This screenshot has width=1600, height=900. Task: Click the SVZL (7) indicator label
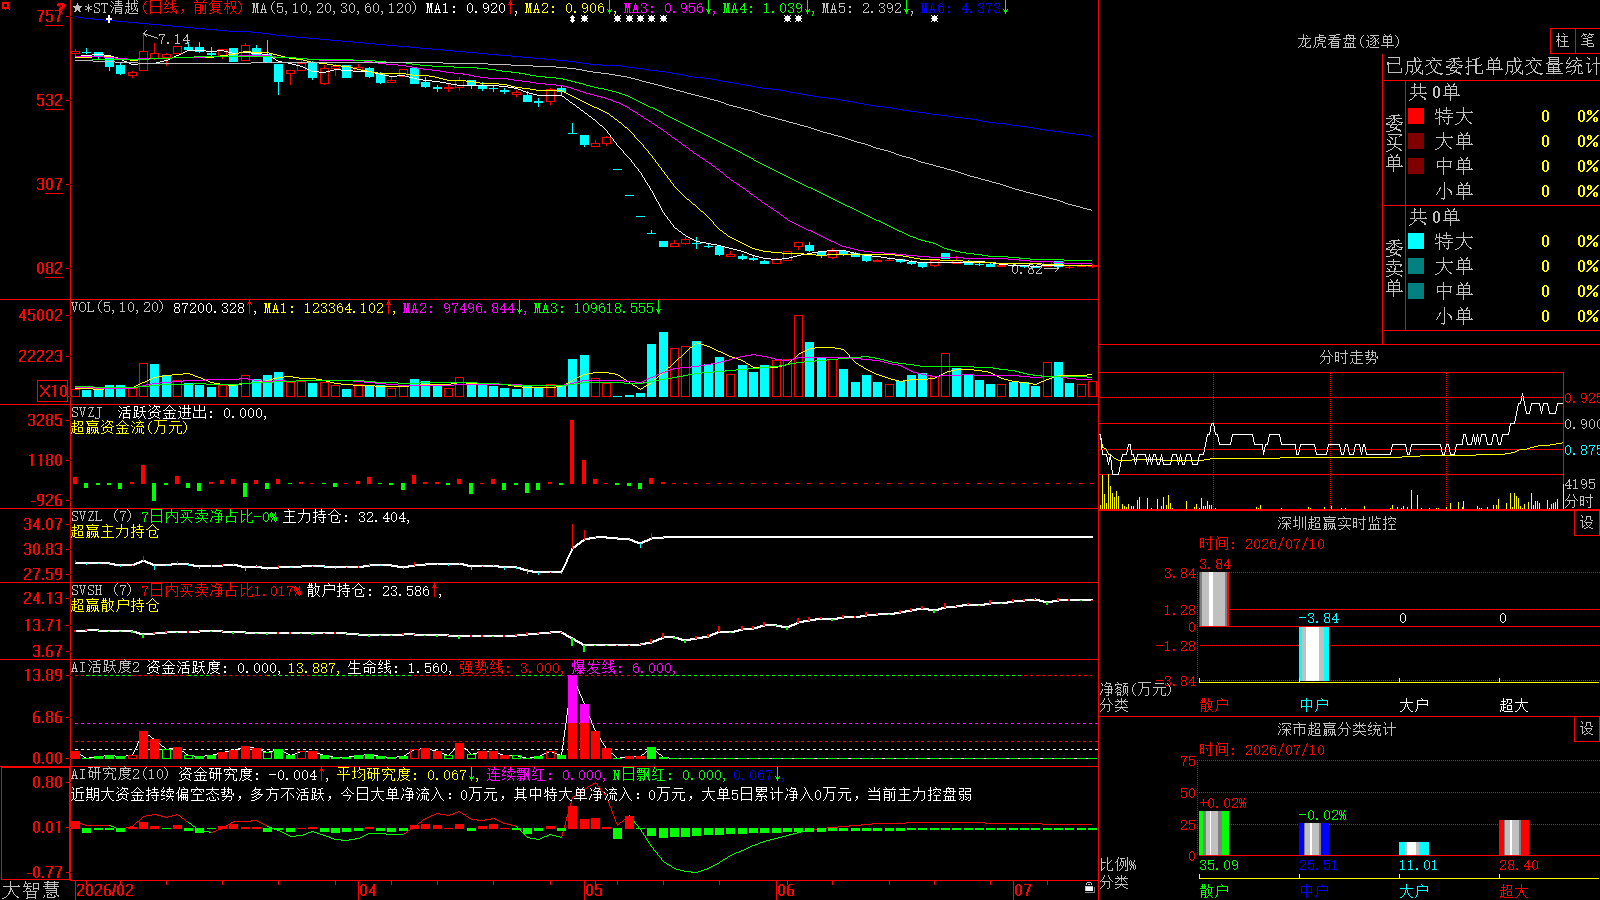[x=101, y=517]
